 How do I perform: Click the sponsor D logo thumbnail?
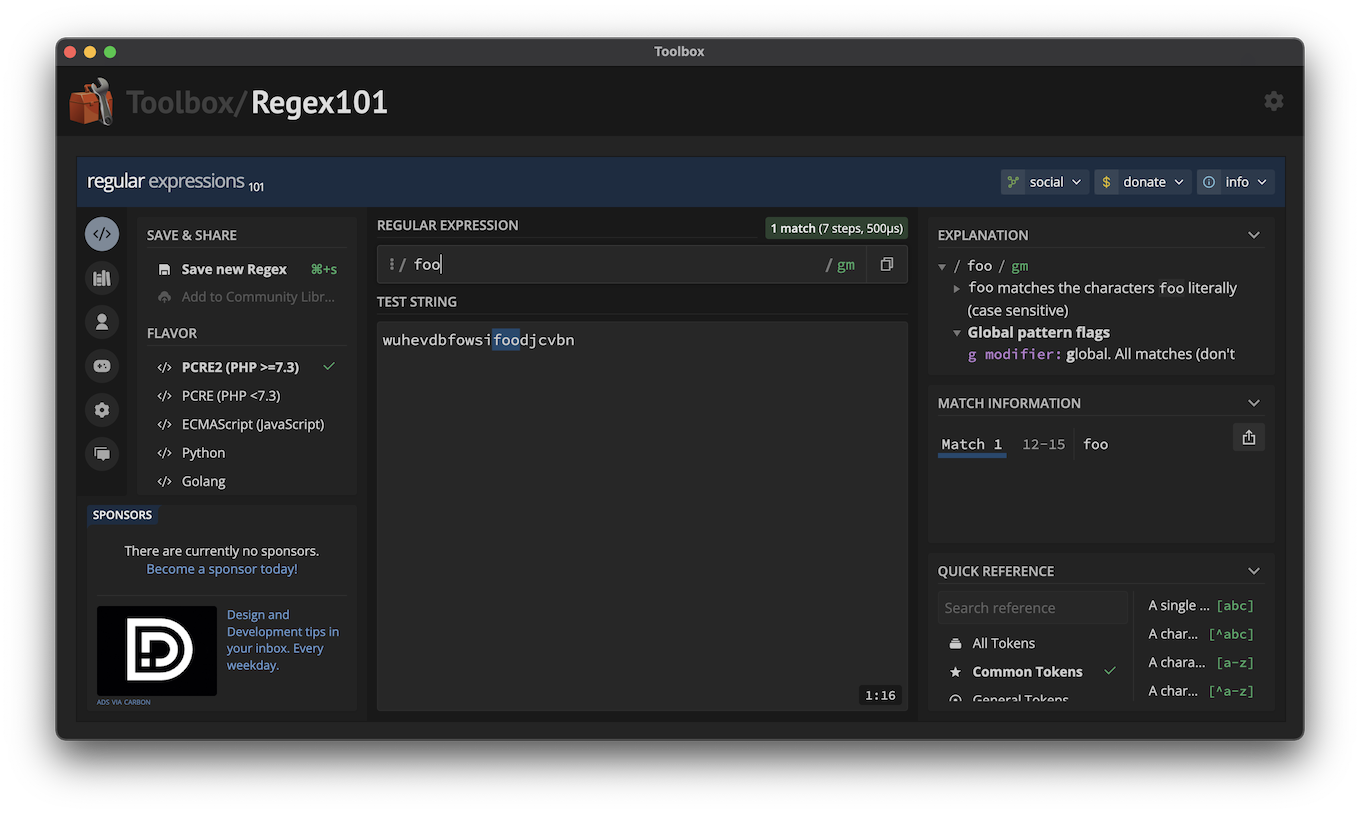point(157,650)
